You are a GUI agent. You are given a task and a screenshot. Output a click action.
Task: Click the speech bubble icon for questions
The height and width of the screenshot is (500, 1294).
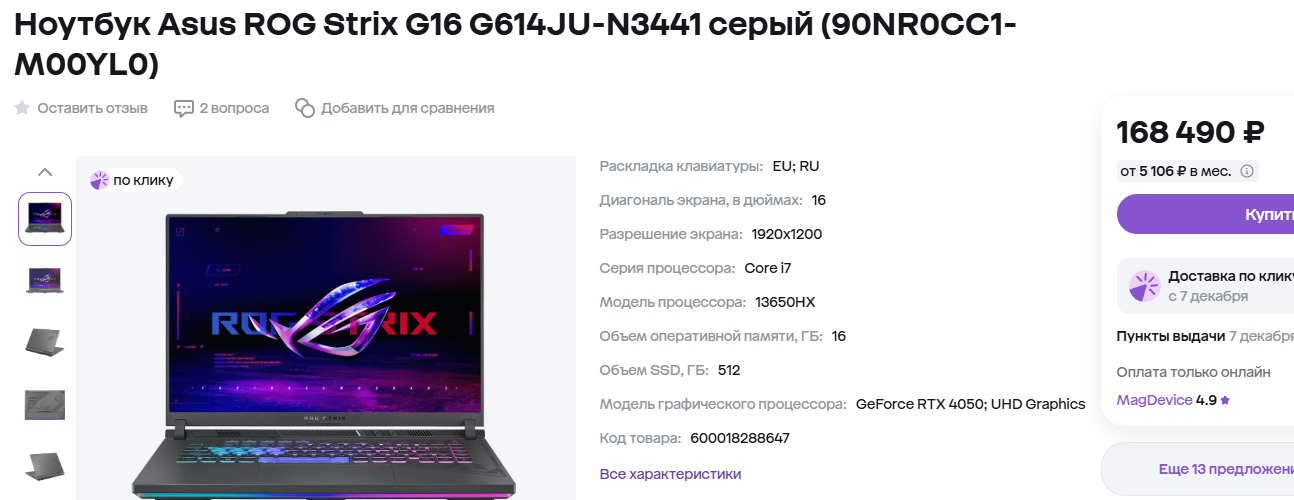(184, 108)
